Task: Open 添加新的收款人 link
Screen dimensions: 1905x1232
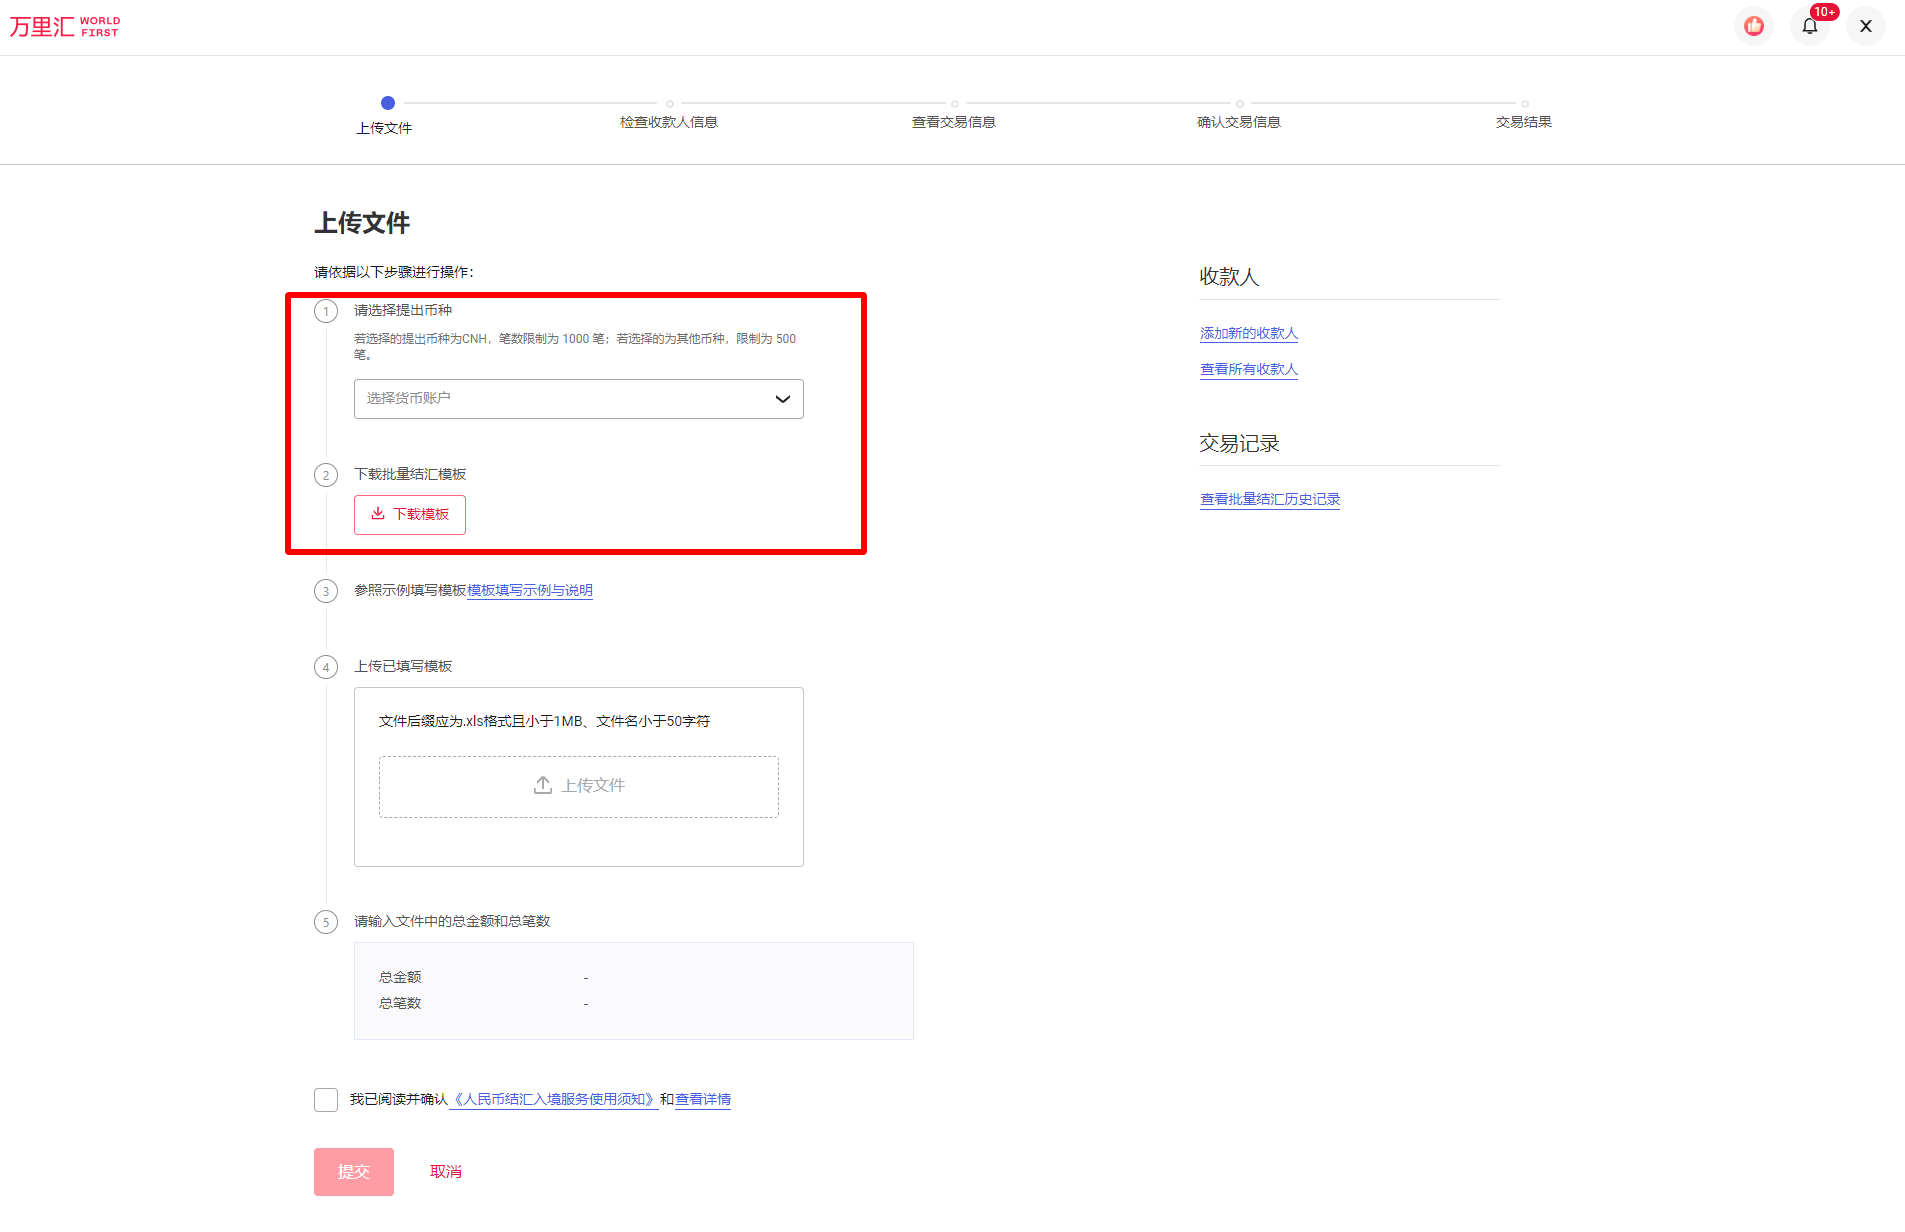Action: click(x=1248, y=333)
